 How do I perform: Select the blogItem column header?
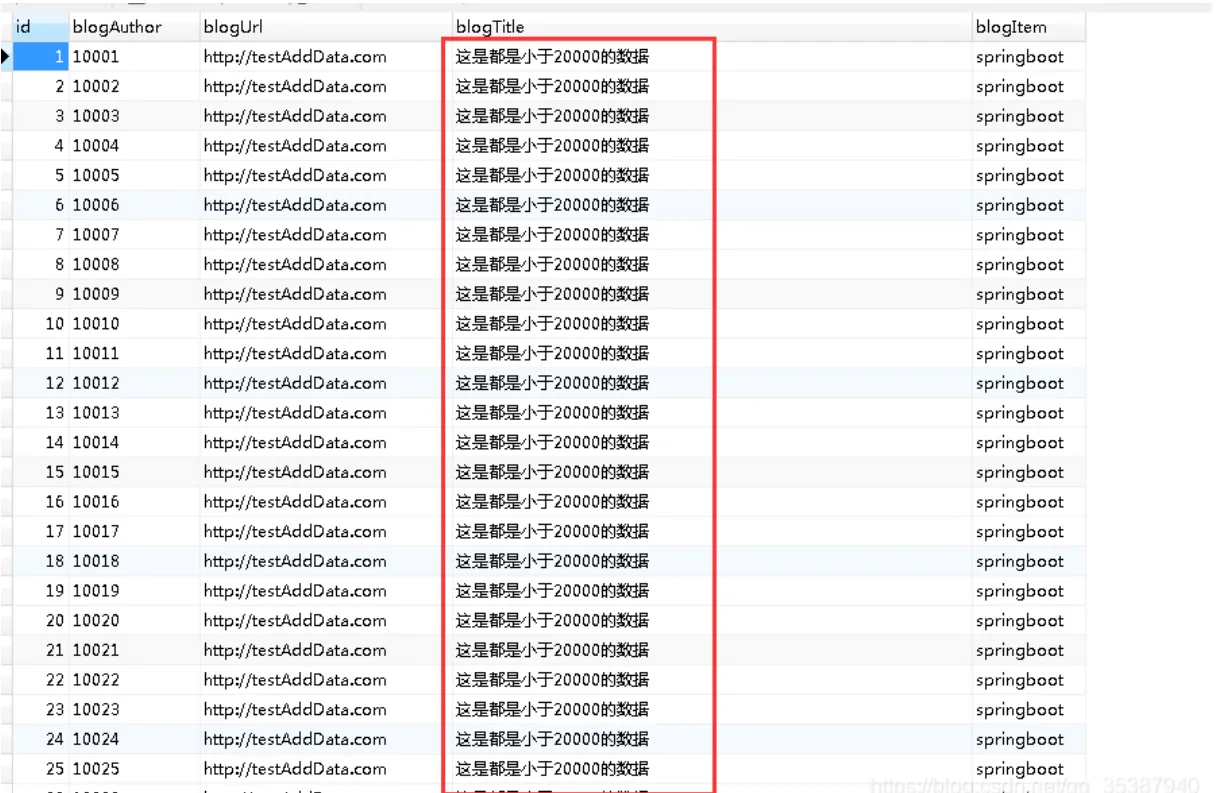coord(1028,27)
